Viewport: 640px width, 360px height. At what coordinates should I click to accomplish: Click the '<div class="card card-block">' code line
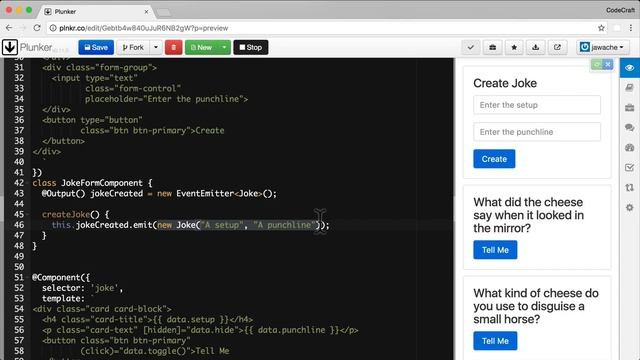tap(102, 309)
